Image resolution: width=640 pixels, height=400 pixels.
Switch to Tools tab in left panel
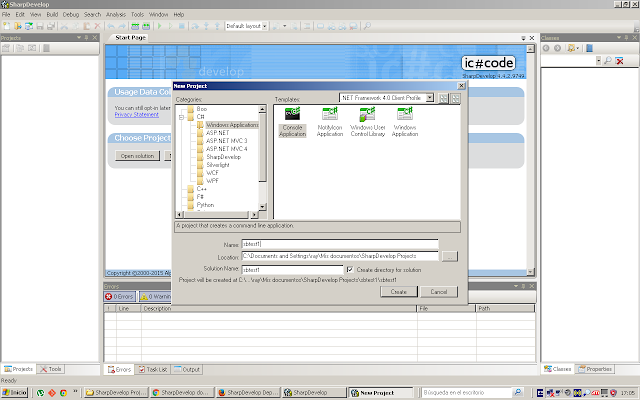pos(51,369)
